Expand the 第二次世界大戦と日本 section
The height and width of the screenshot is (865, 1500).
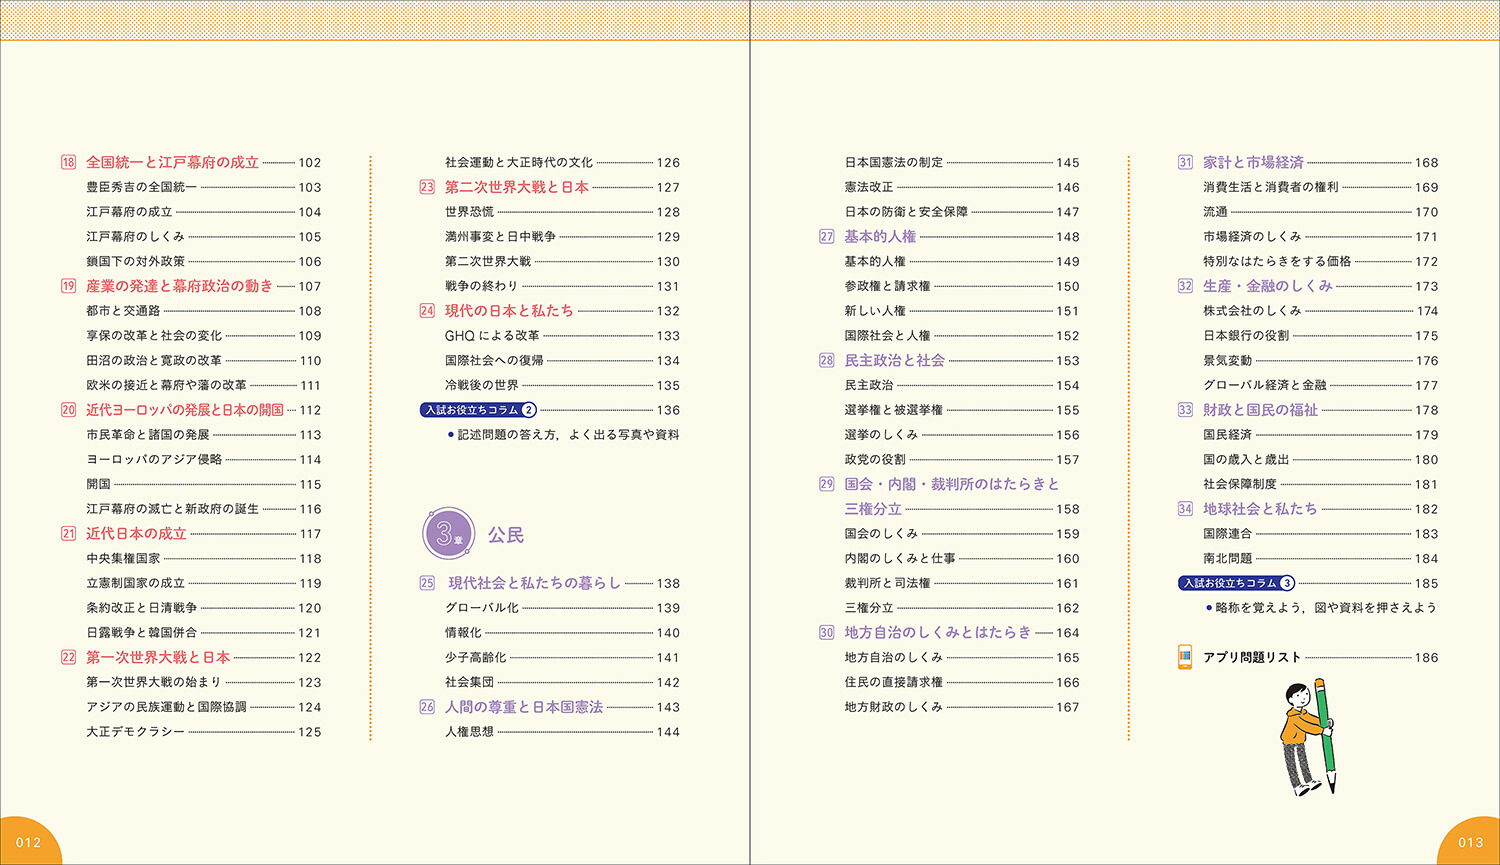(x=516, y=187)
